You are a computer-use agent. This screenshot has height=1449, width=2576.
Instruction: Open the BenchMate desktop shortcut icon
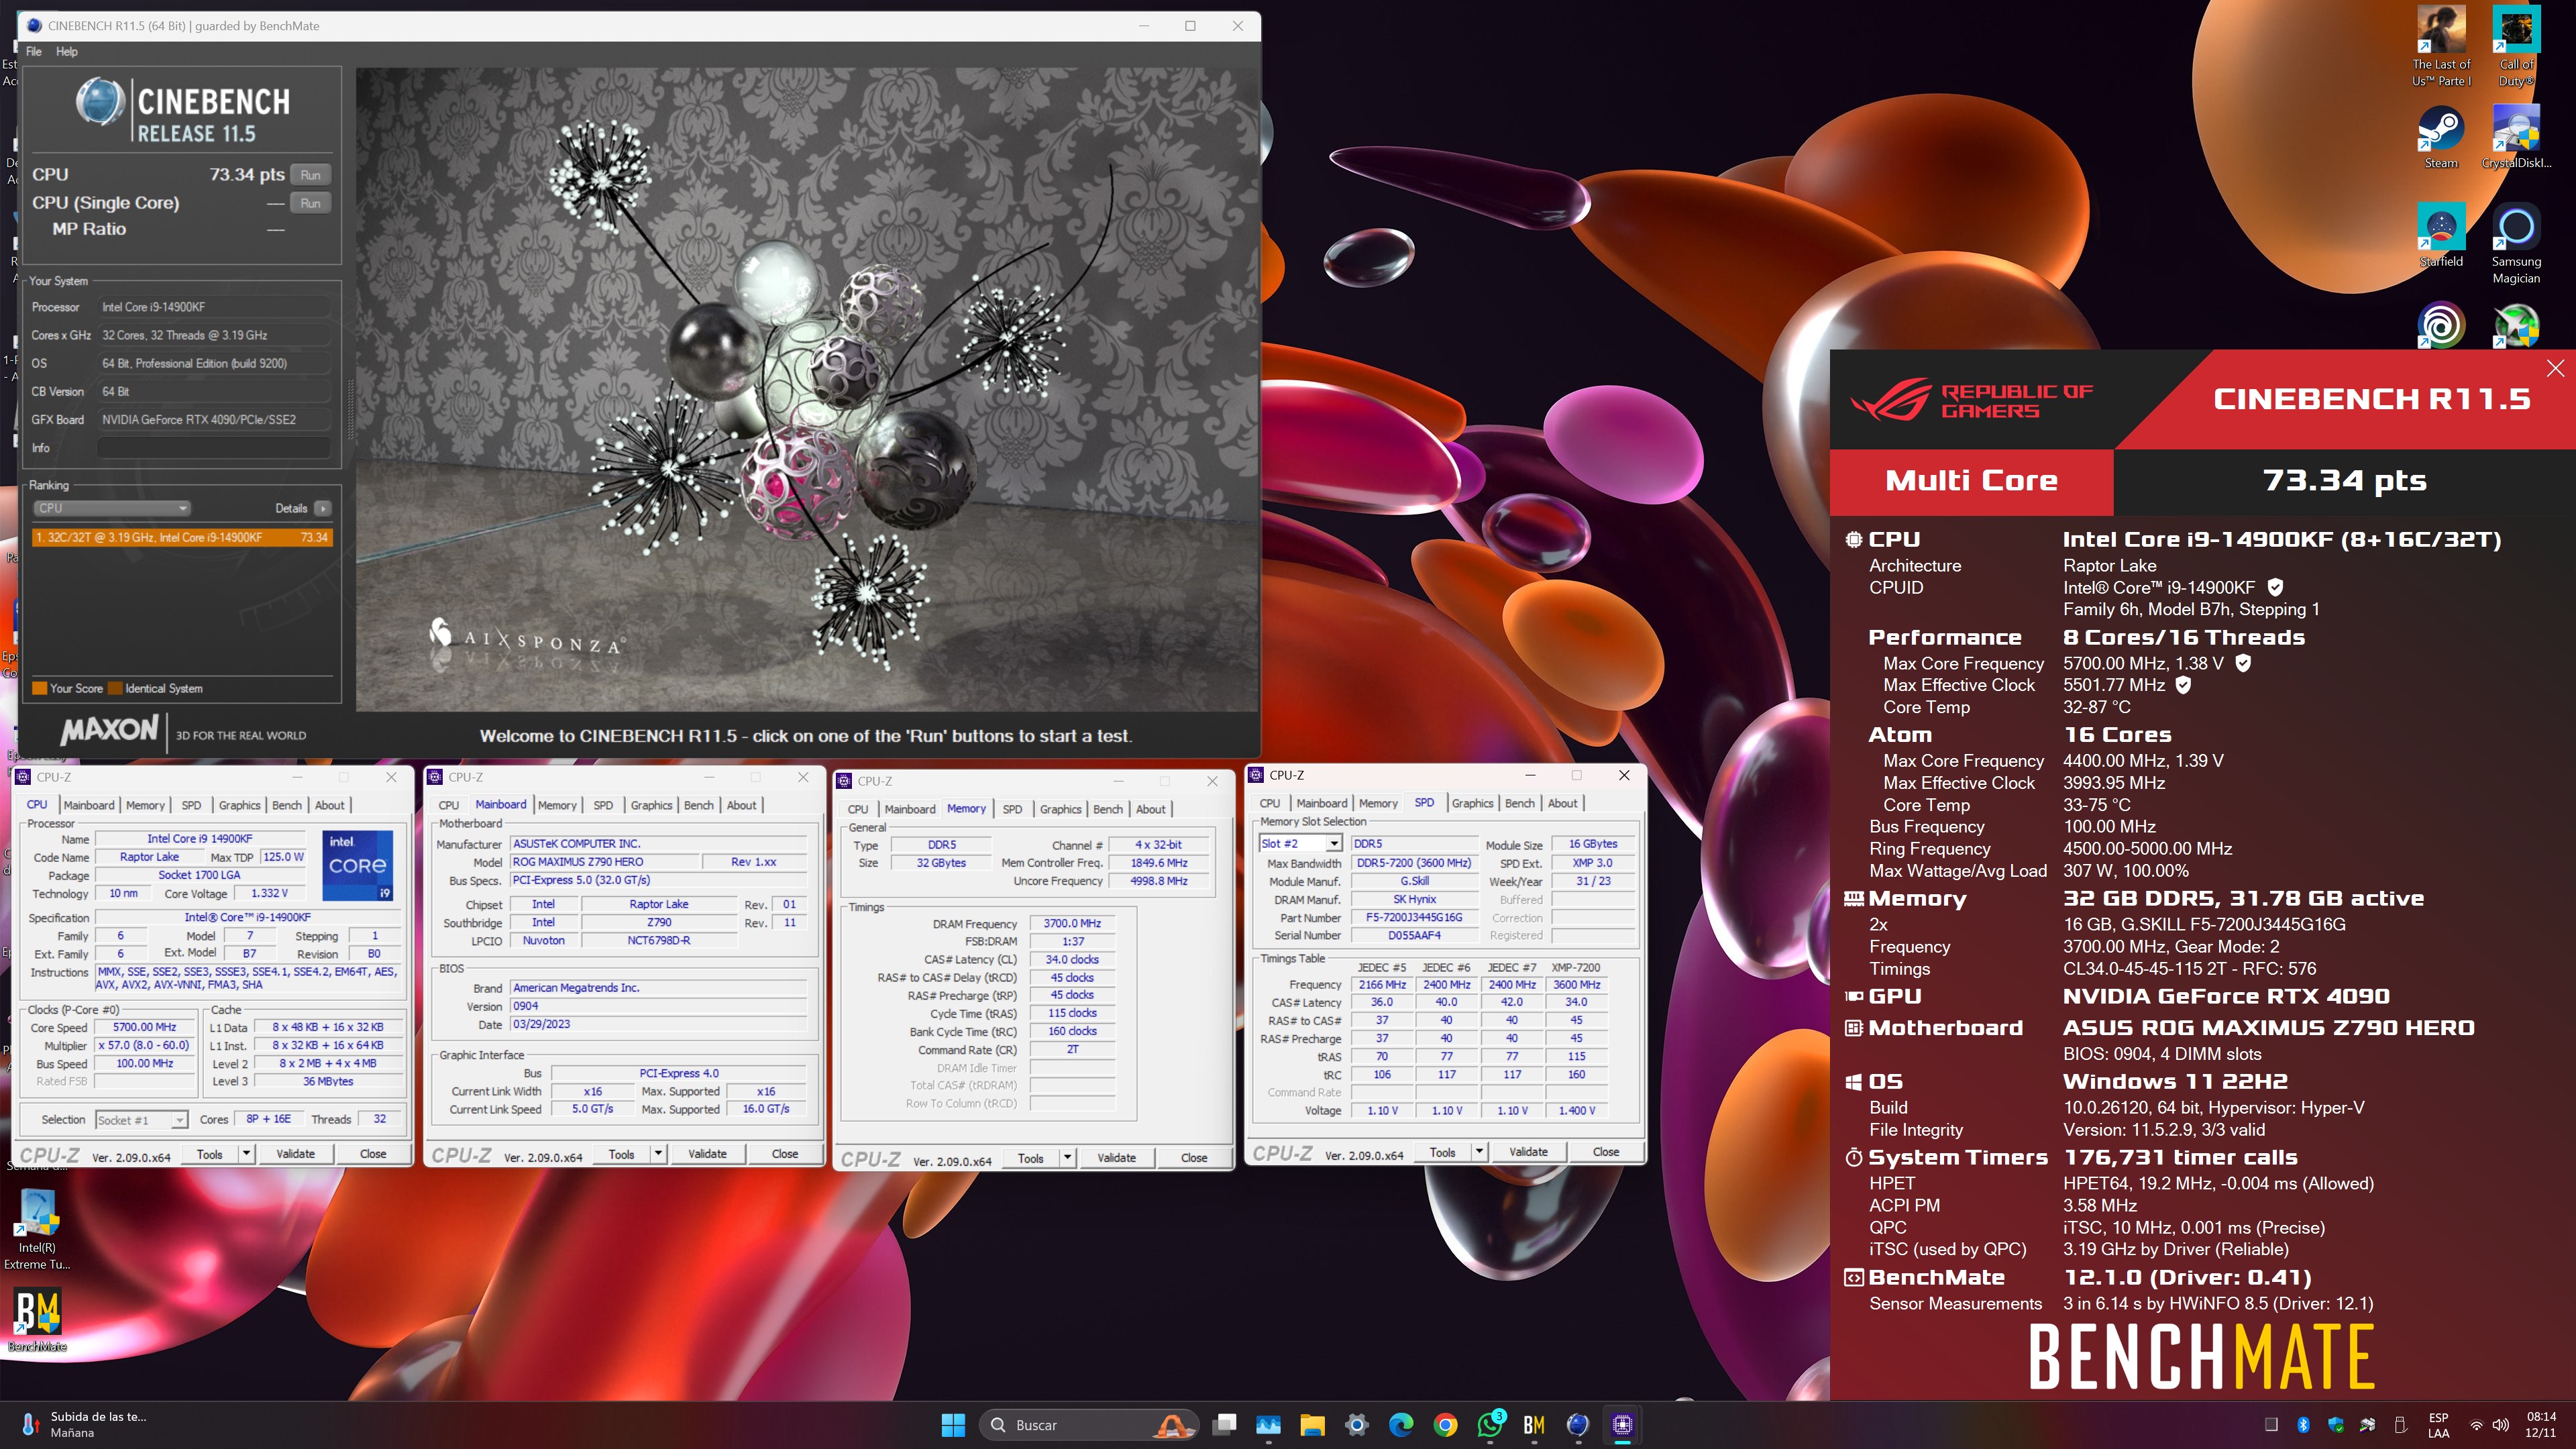[x=37, y=1320]
